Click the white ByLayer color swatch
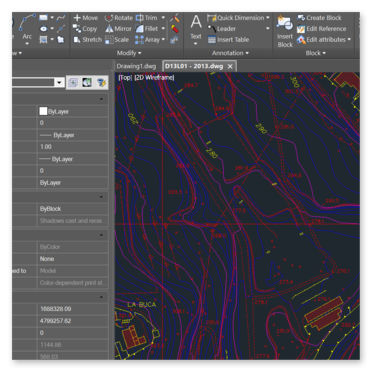370x370 pixels. [x=43, y=111]
